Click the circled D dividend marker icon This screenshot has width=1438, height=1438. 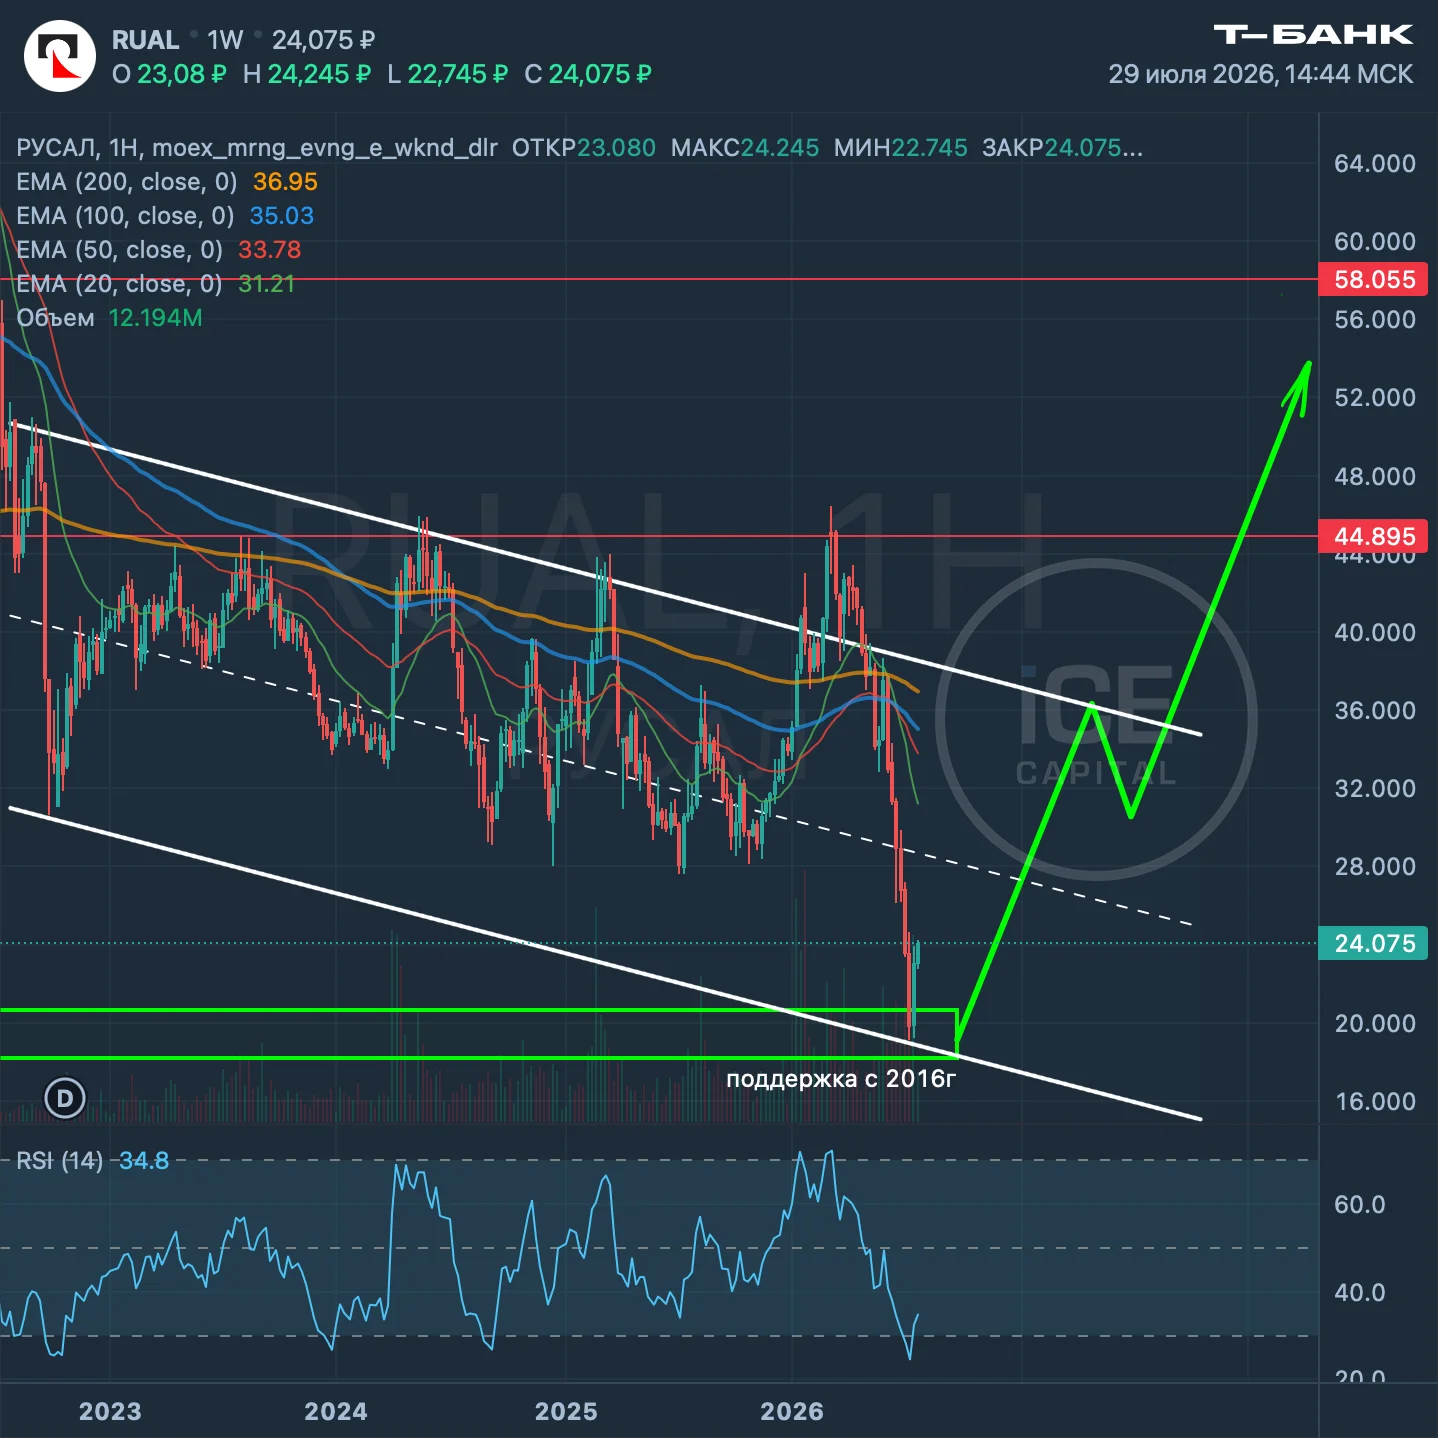(x=65, y=1098)
